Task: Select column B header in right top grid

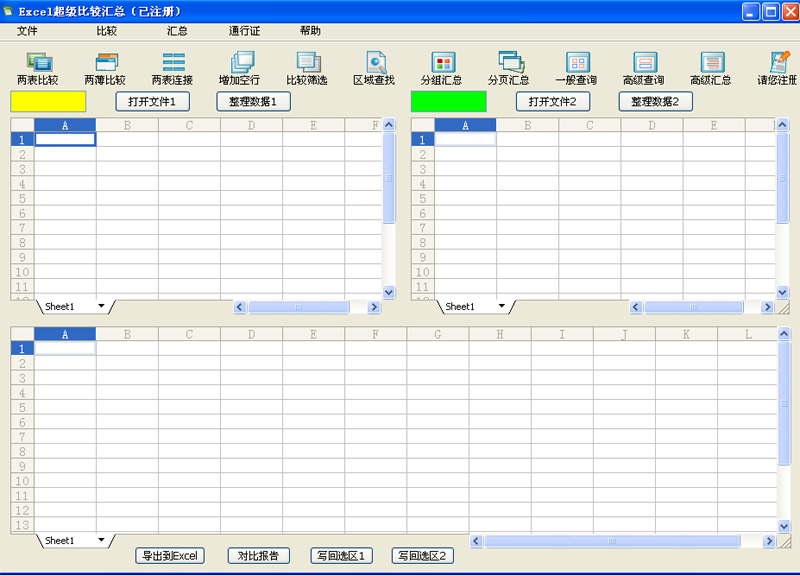Action: coord(528,125)
